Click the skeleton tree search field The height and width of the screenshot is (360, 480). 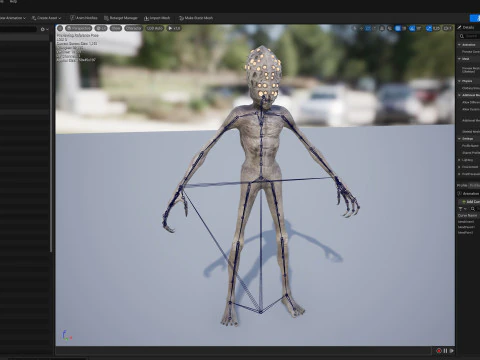pos(18,29)
